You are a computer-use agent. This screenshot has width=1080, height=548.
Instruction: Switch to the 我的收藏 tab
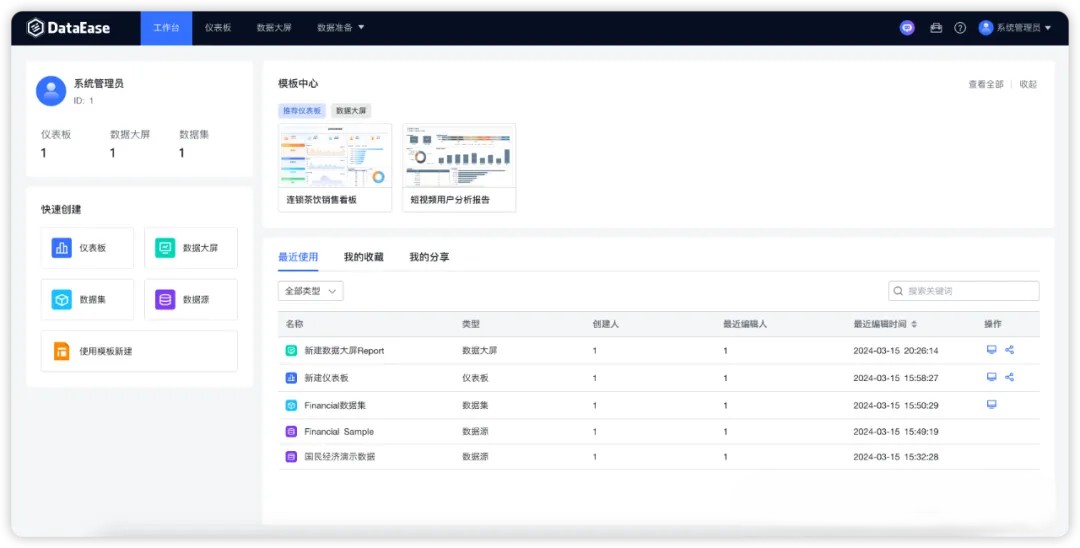(x=363, y=257)
